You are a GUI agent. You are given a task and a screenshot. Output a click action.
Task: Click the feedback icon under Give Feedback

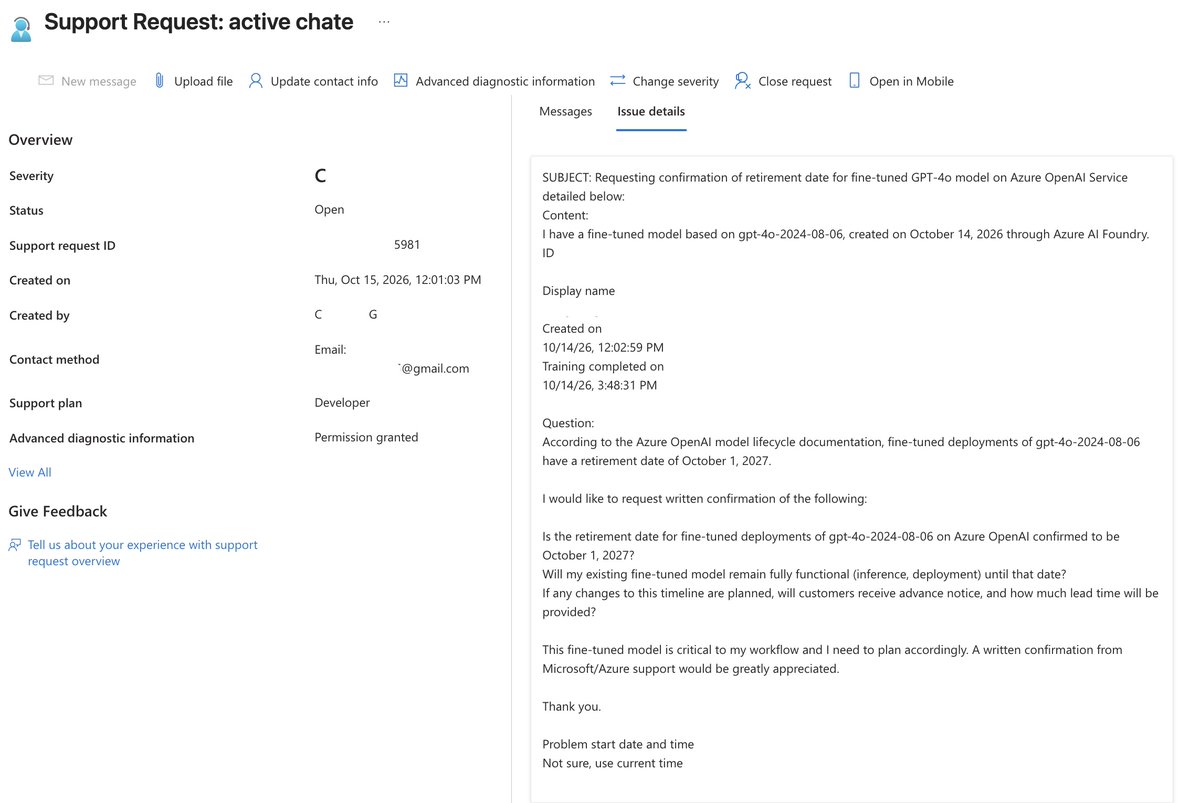pyautogui.click(x=15, y=545)
